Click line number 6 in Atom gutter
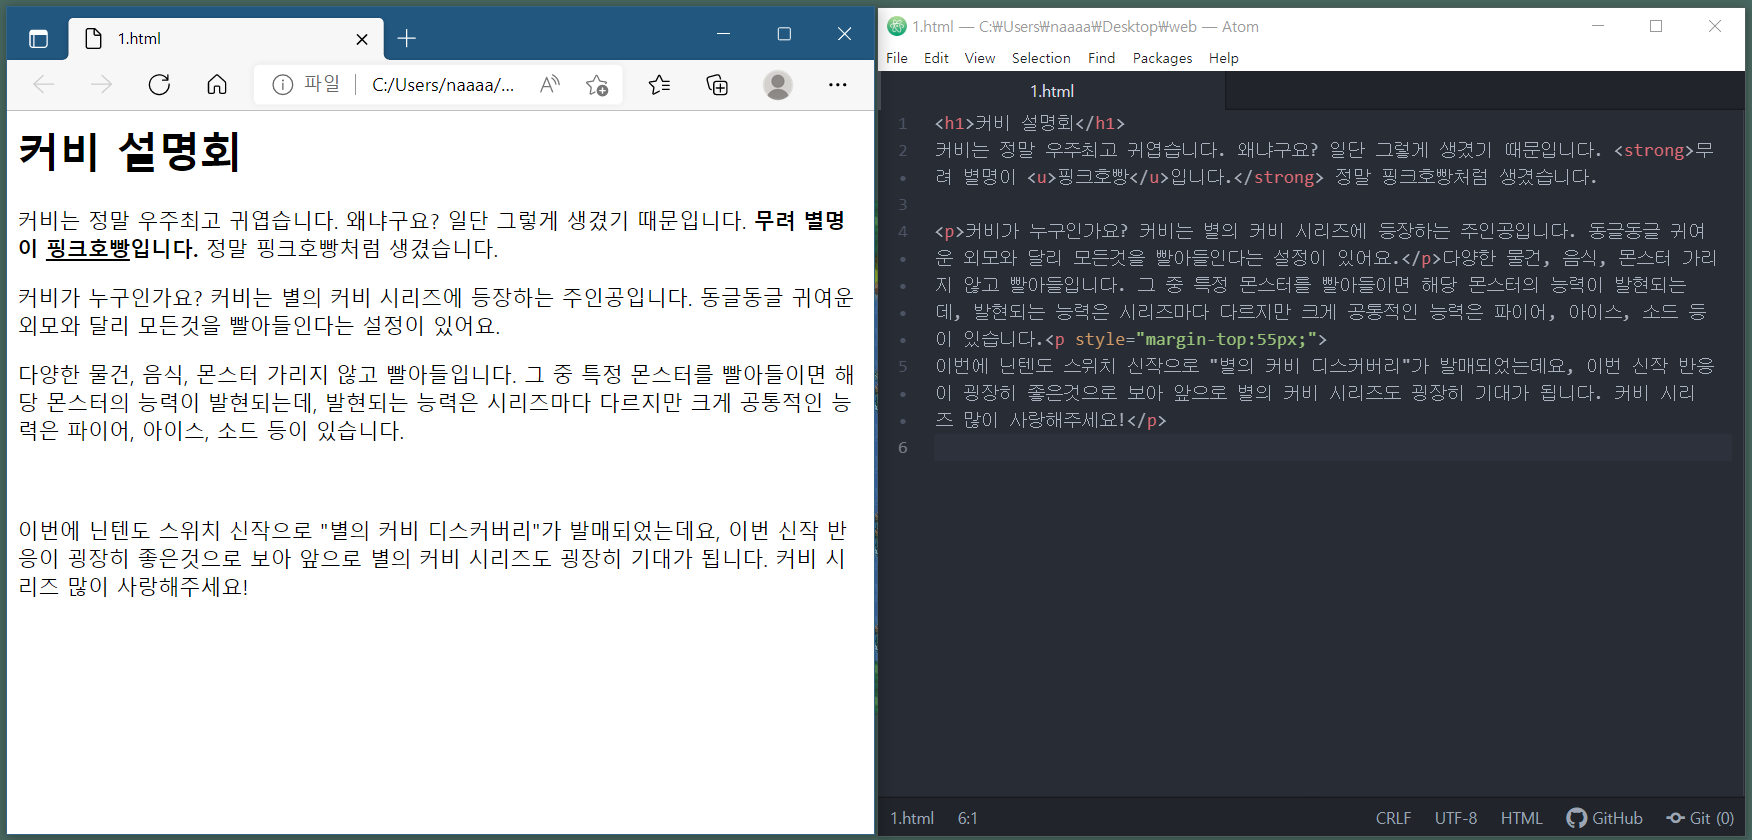The height and width of the screenshot is (840, 1752). 903,448
